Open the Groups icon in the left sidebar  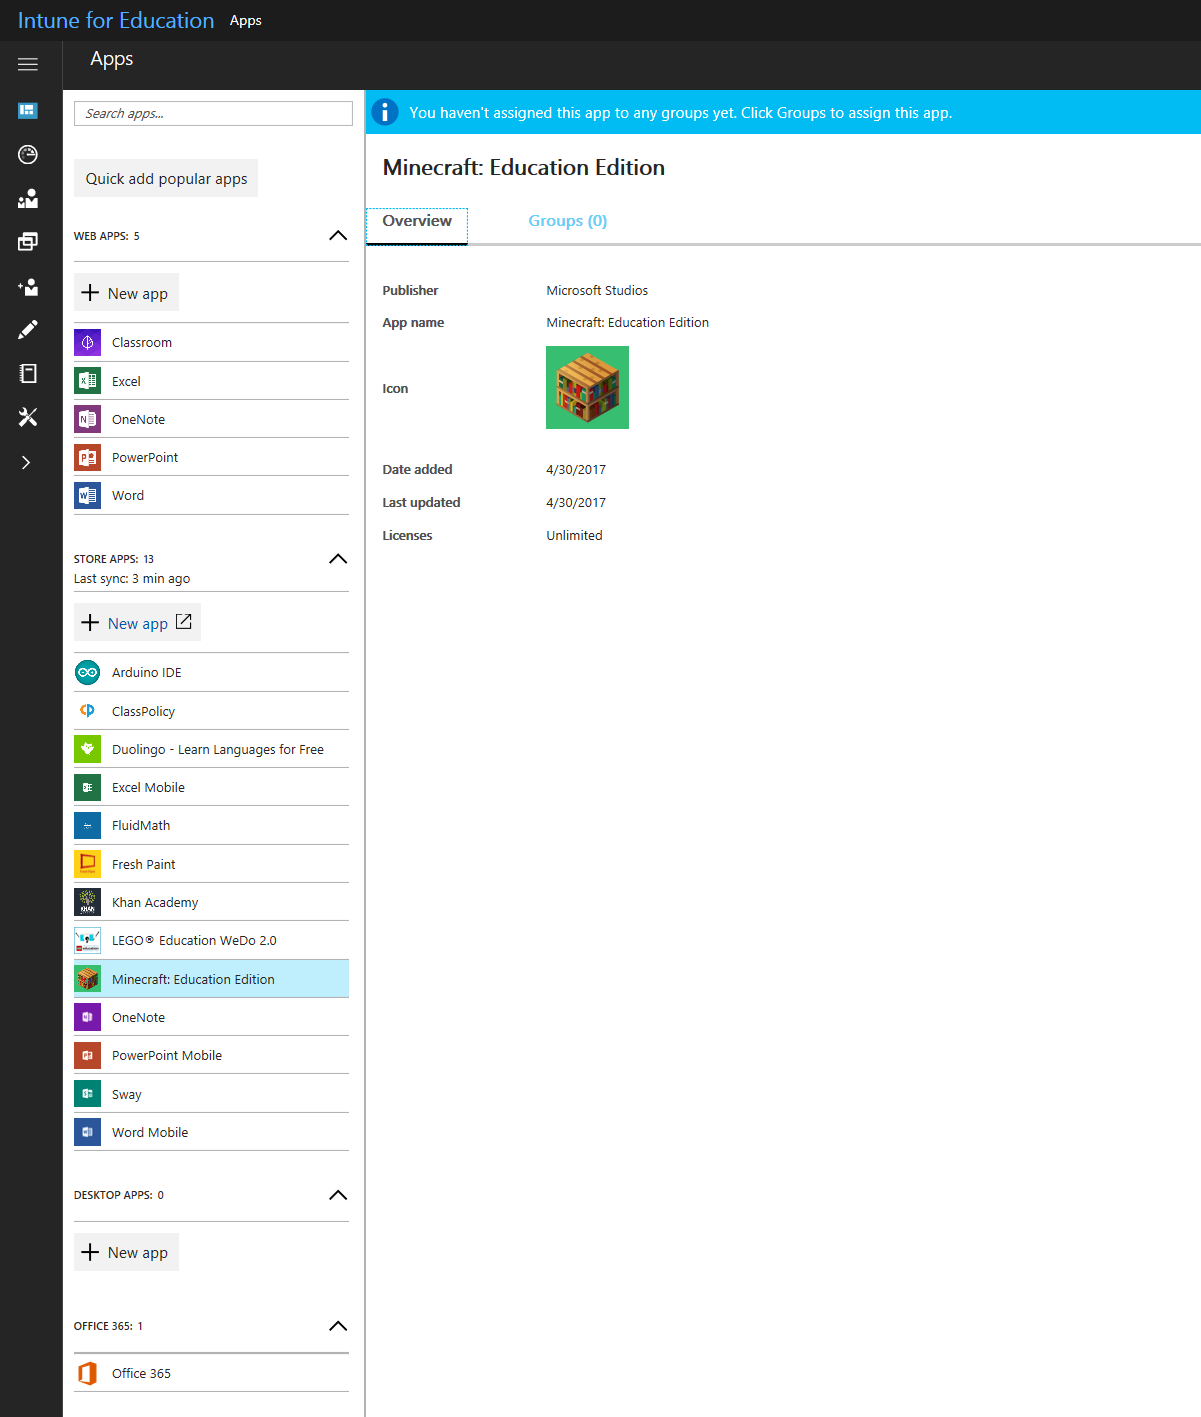click(28, 198)
